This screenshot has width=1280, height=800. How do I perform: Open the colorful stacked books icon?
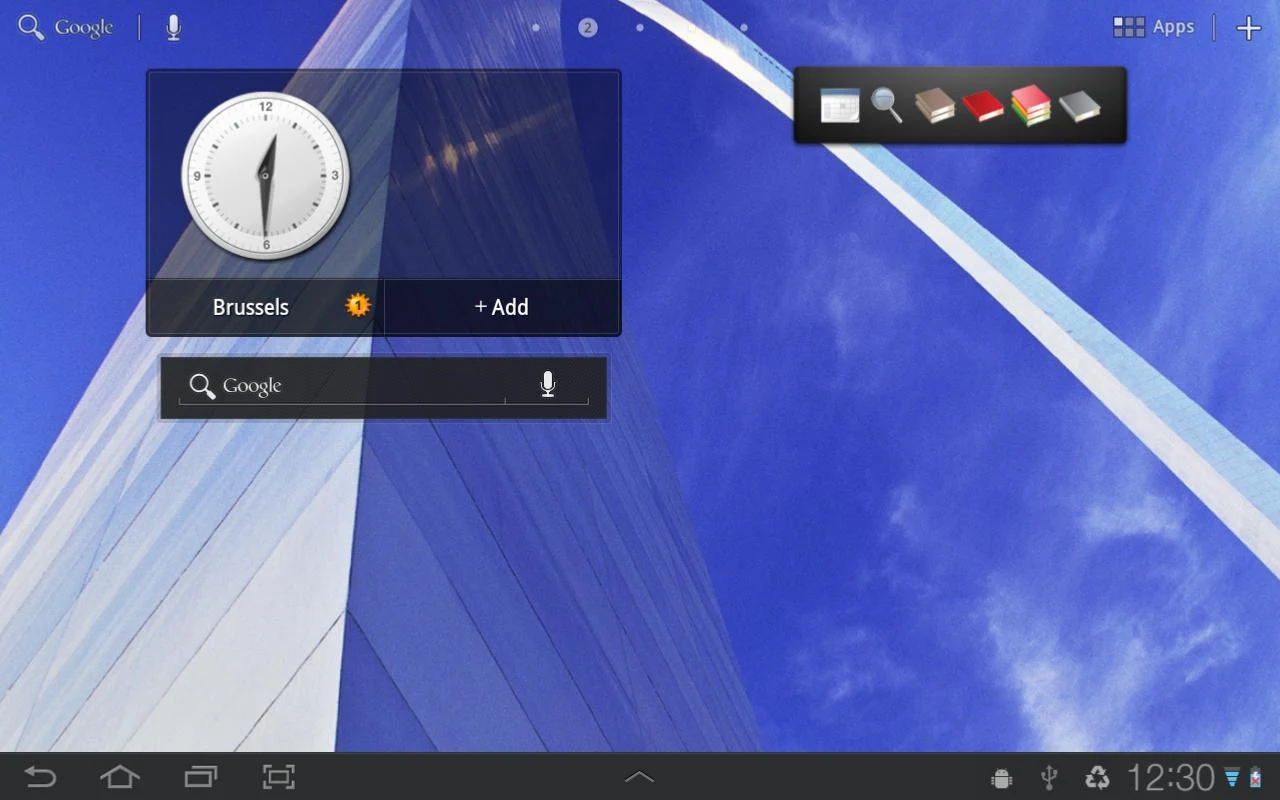1031,105
